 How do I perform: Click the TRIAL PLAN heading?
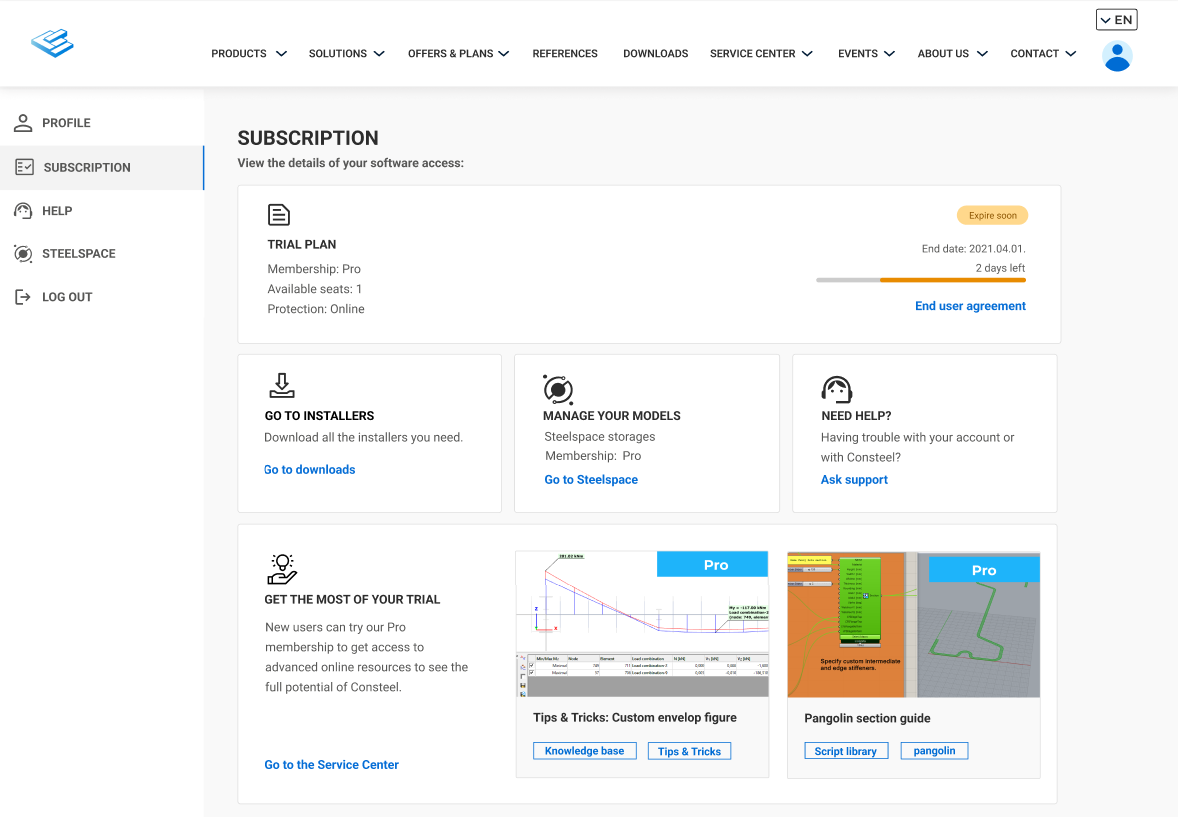302,244
